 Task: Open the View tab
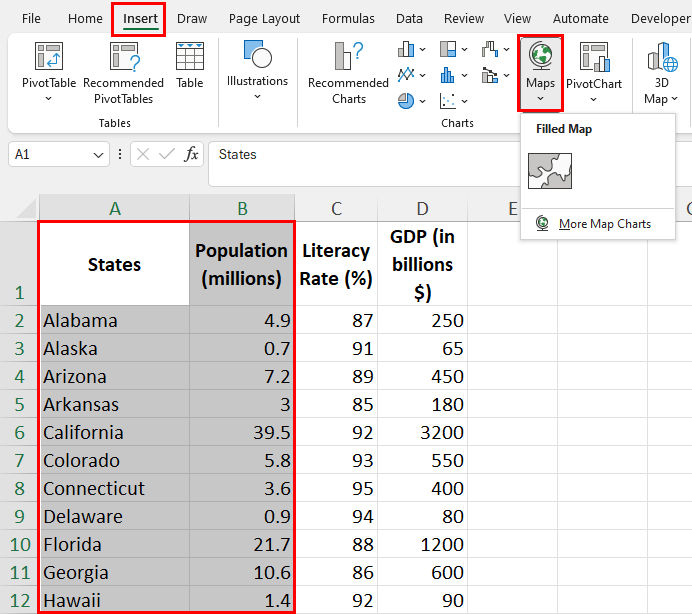click(517, 19)
